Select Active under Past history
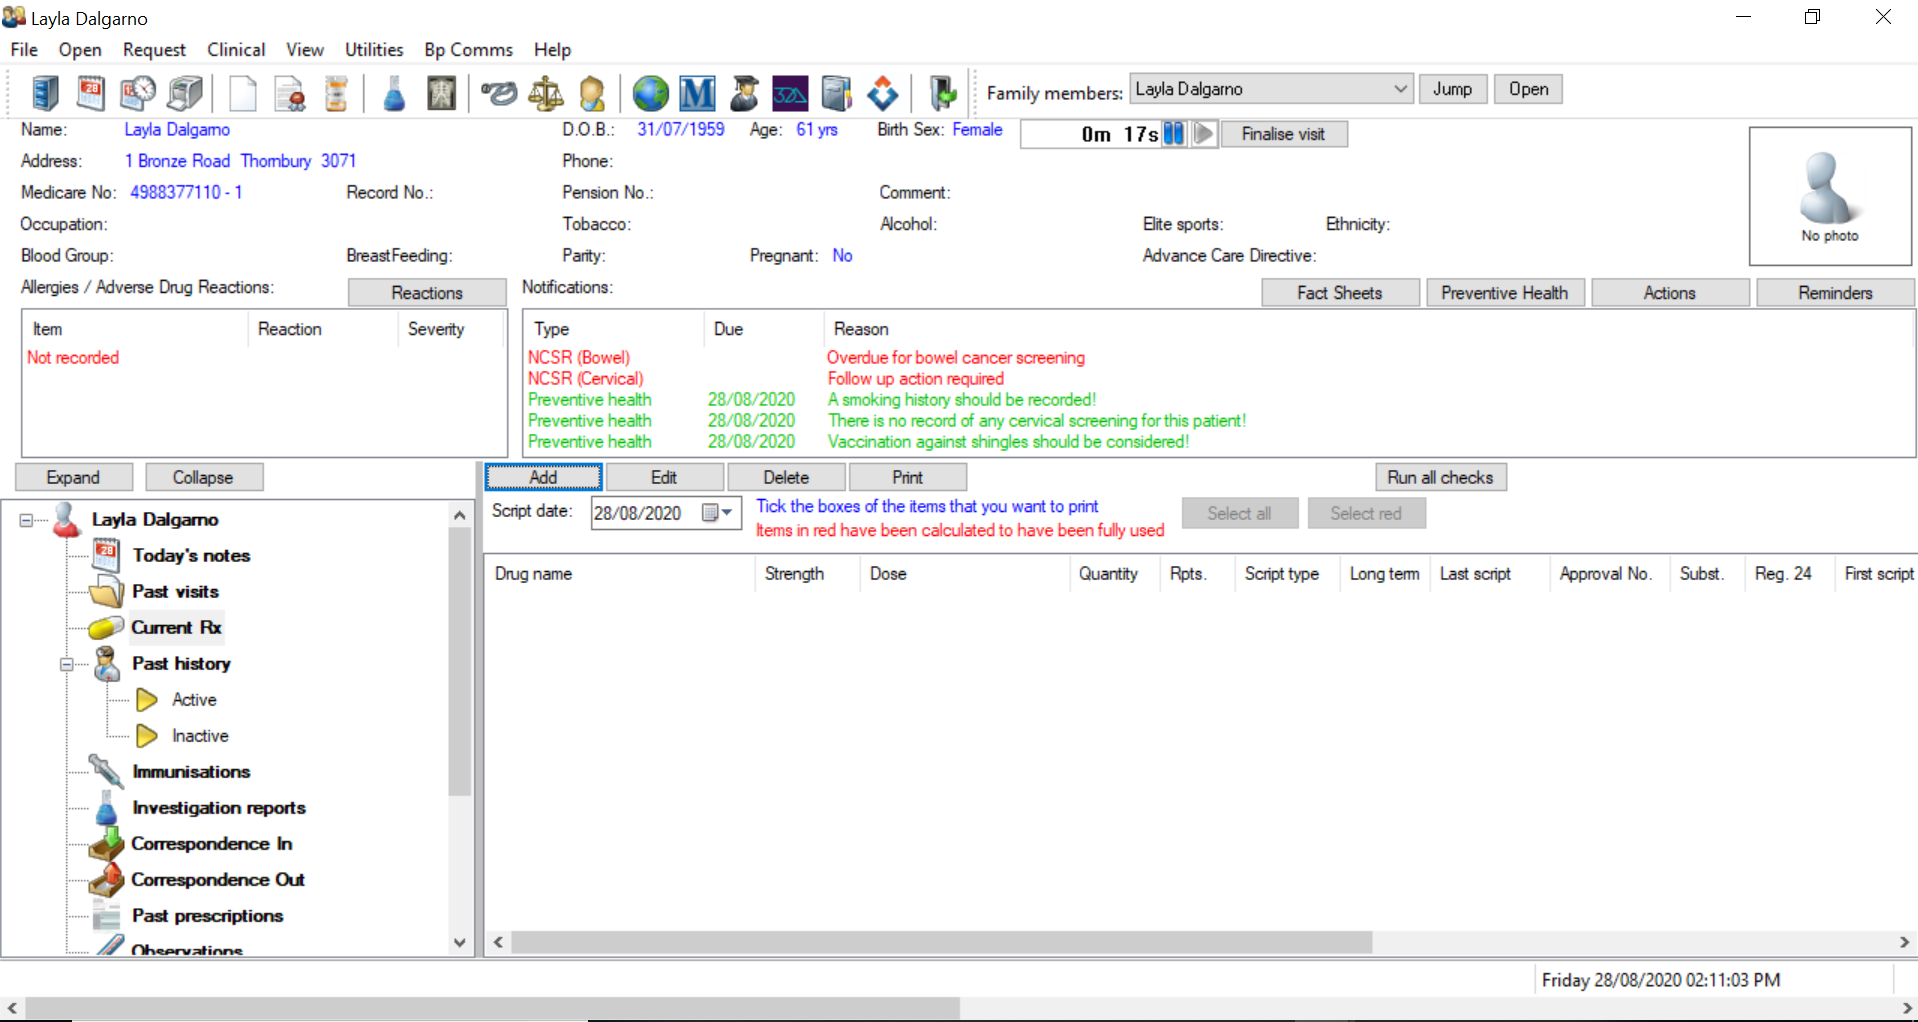 coord(194,699)
